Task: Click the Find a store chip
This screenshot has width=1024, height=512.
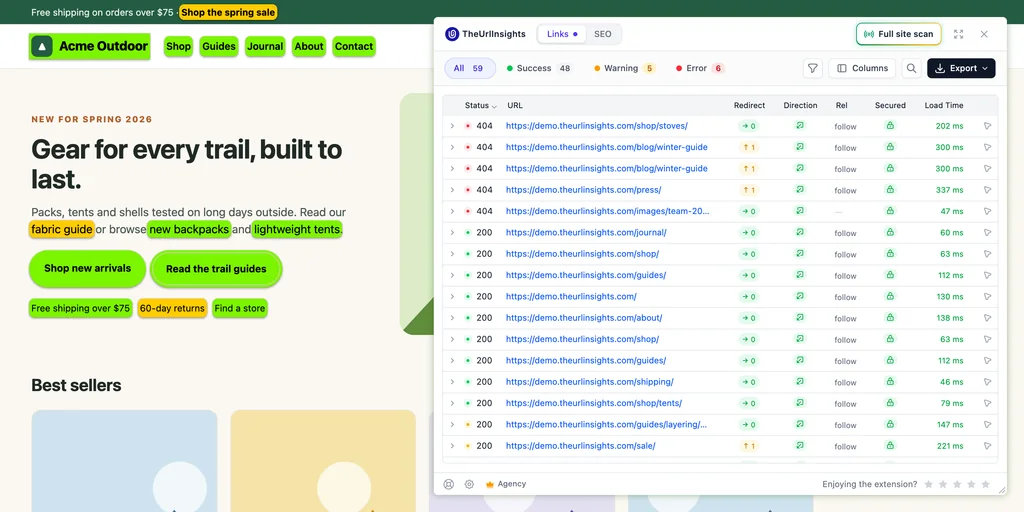Action: tap(240, 308)
